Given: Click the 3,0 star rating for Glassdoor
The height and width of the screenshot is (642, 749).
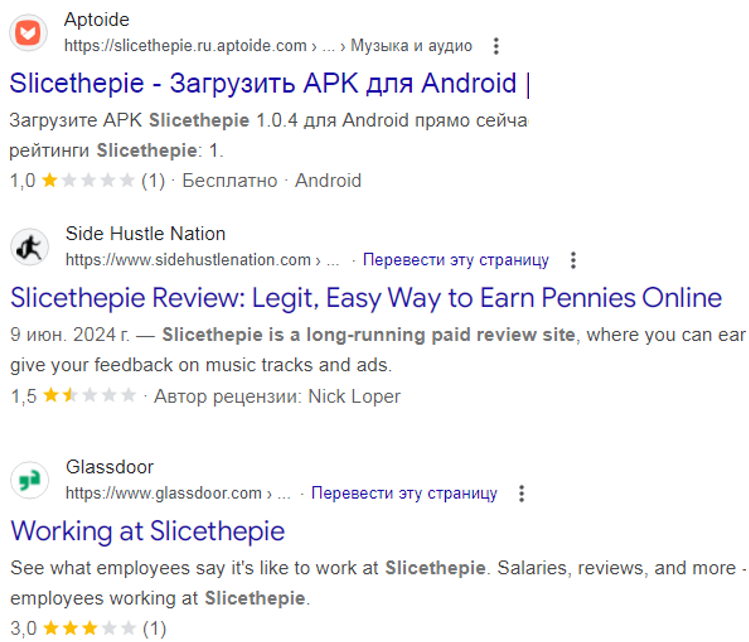Looking at the screenshot, I should pos(87,629).
